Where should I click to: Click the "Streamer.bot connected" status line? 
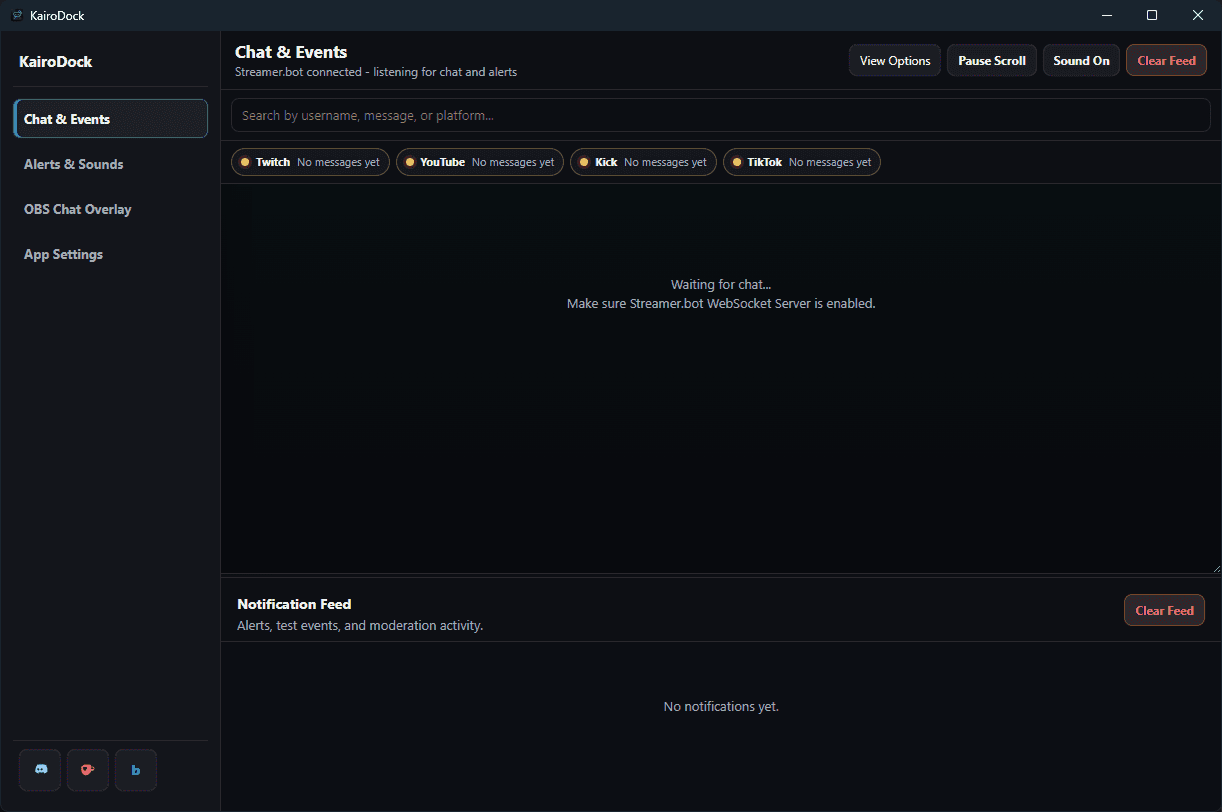click(x=376, y=72)
